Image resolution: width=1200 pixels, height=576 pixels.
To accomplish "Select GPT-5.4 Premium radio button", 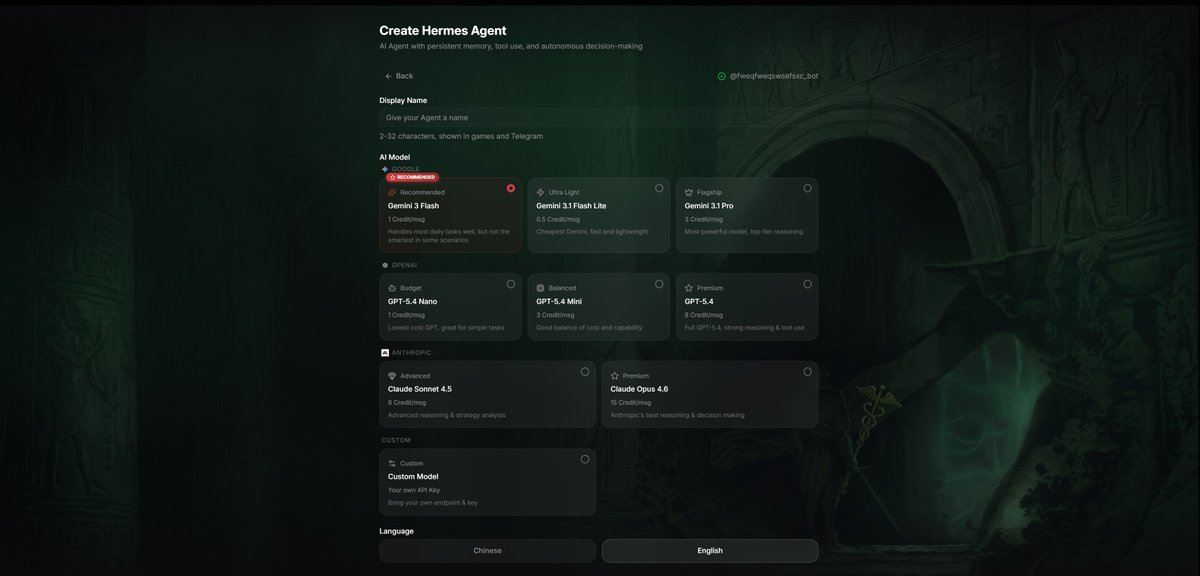I will click(807, 284).
